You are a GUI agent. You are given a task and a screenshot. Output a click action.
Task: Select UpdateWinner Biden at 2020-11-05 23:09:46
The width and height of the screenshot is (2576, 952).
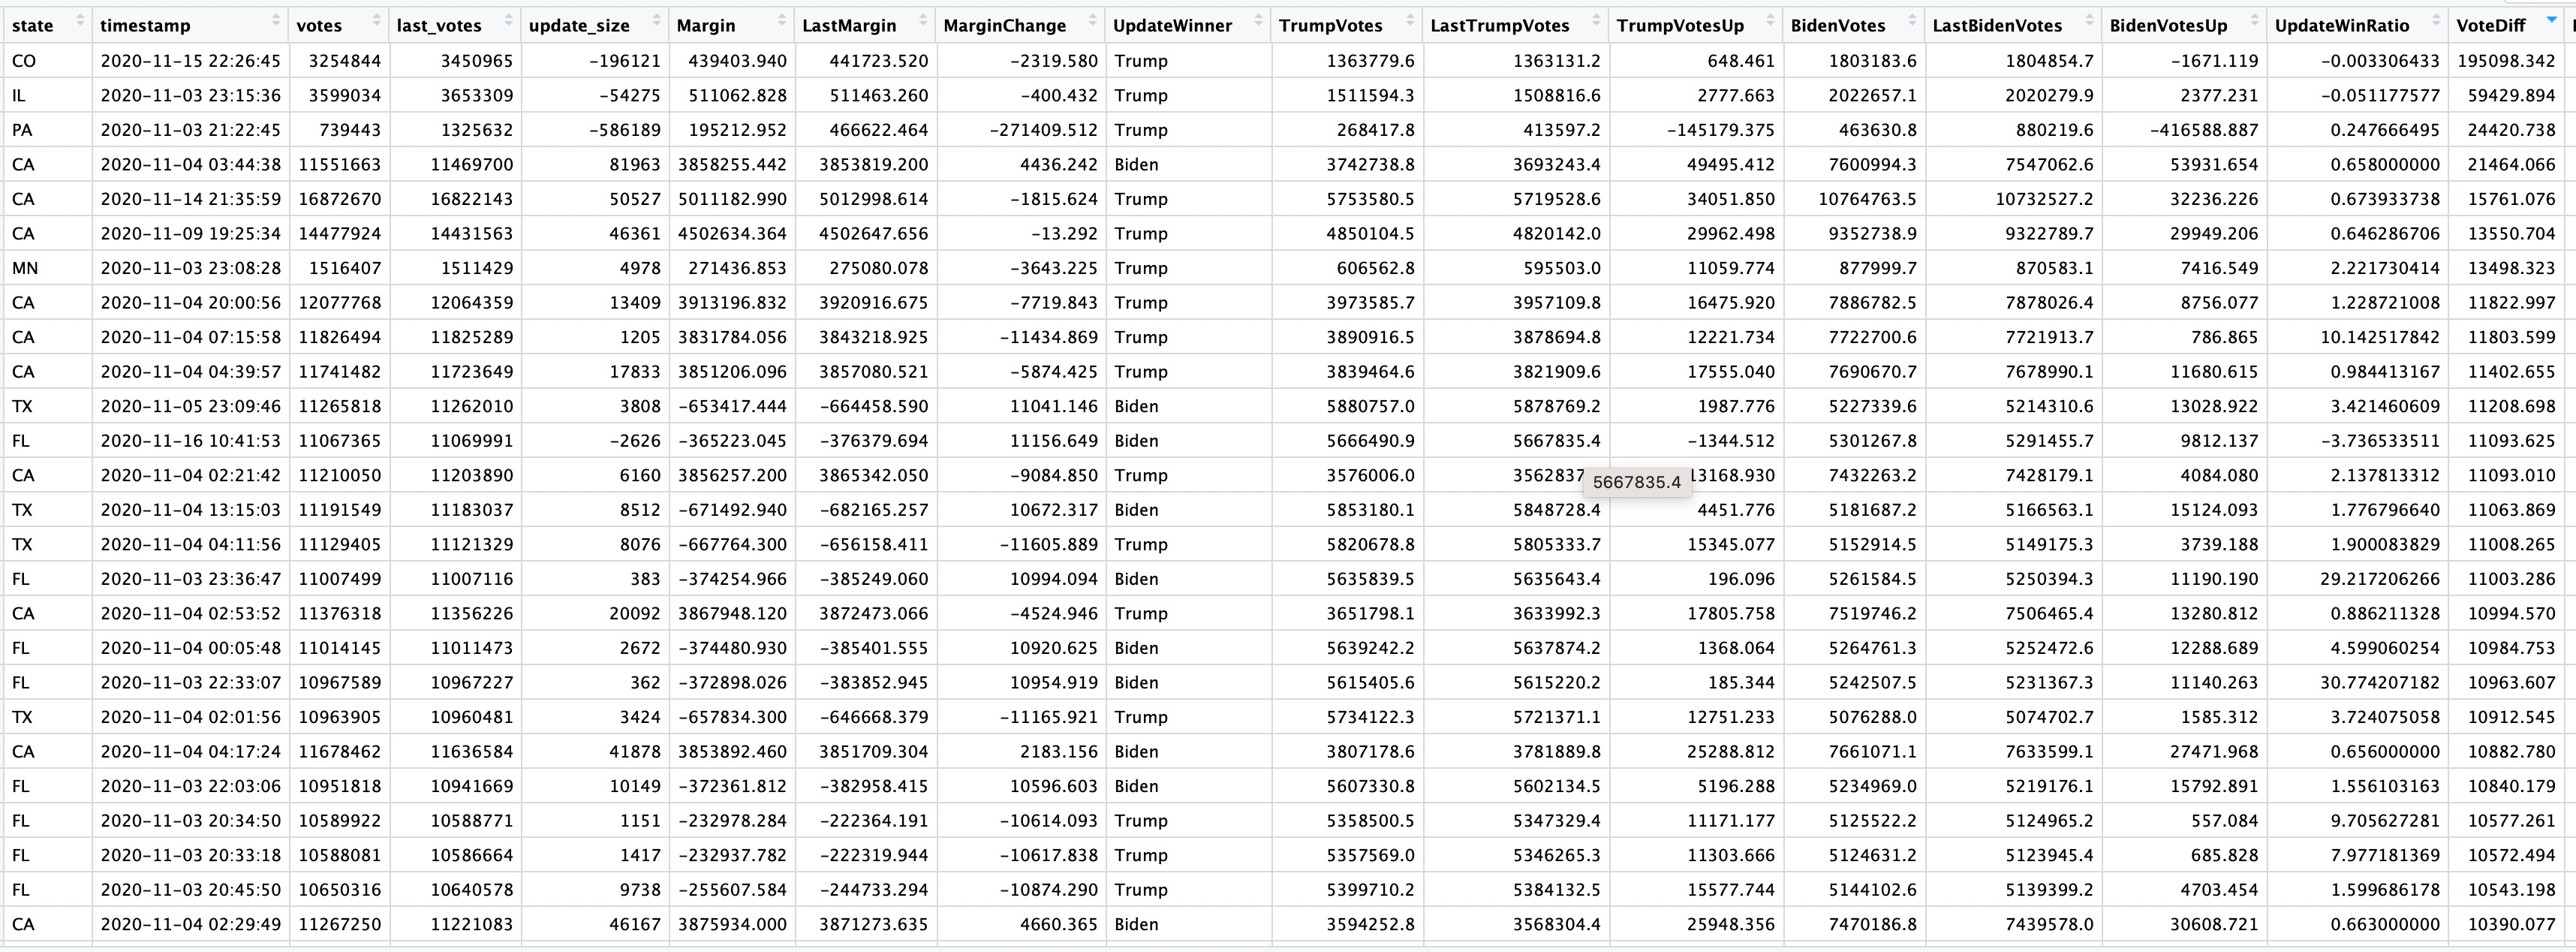1136,406
